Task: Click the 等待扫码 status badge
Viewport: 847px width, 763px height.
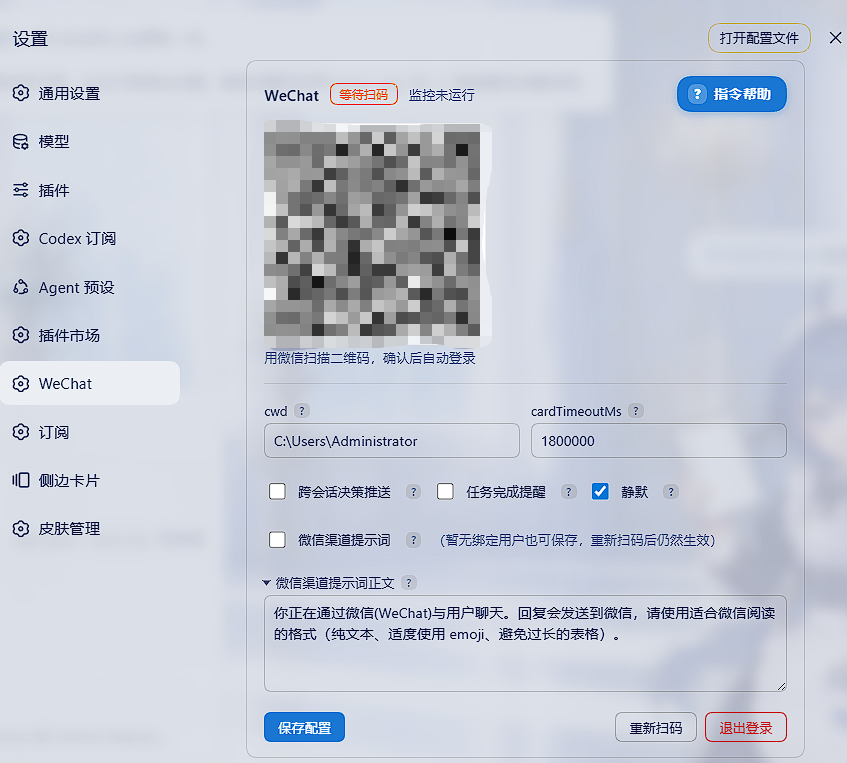Action: pyautogui.click(x=364, y=95)
